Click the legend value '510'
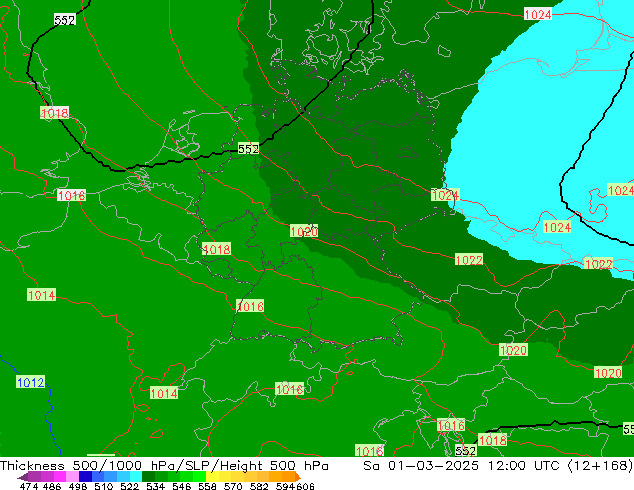This screenshot has height=490, width=634. (x=104, y=486)
